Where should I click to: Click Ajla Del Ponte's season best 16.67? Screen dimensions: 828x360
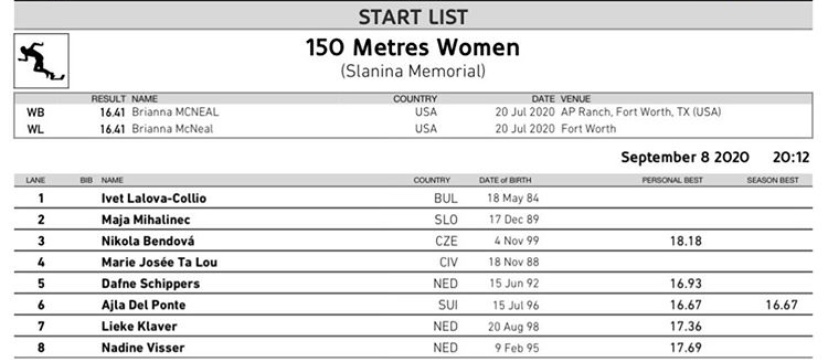point(782,305)
